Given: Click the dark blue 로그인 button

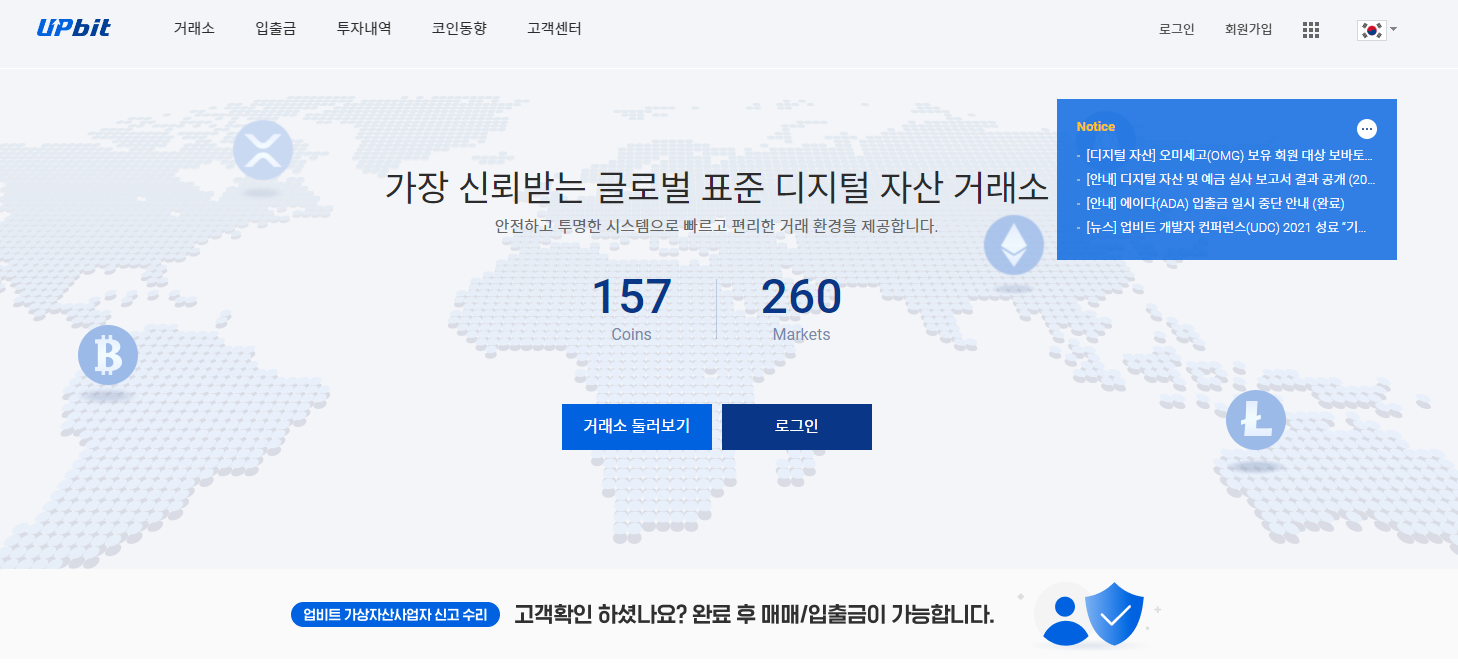Looking at the screenshot, I should 797,427.
